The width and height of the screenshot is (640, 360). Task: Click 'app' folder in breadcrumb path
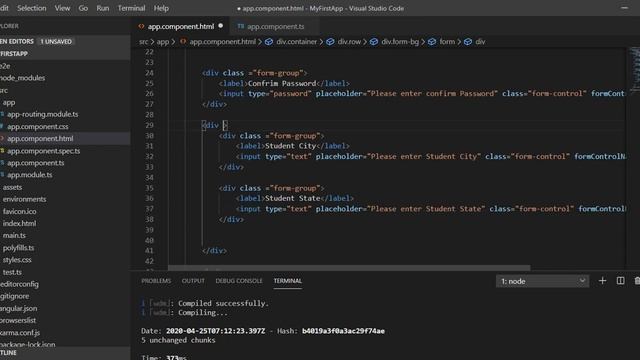point(163,42)
